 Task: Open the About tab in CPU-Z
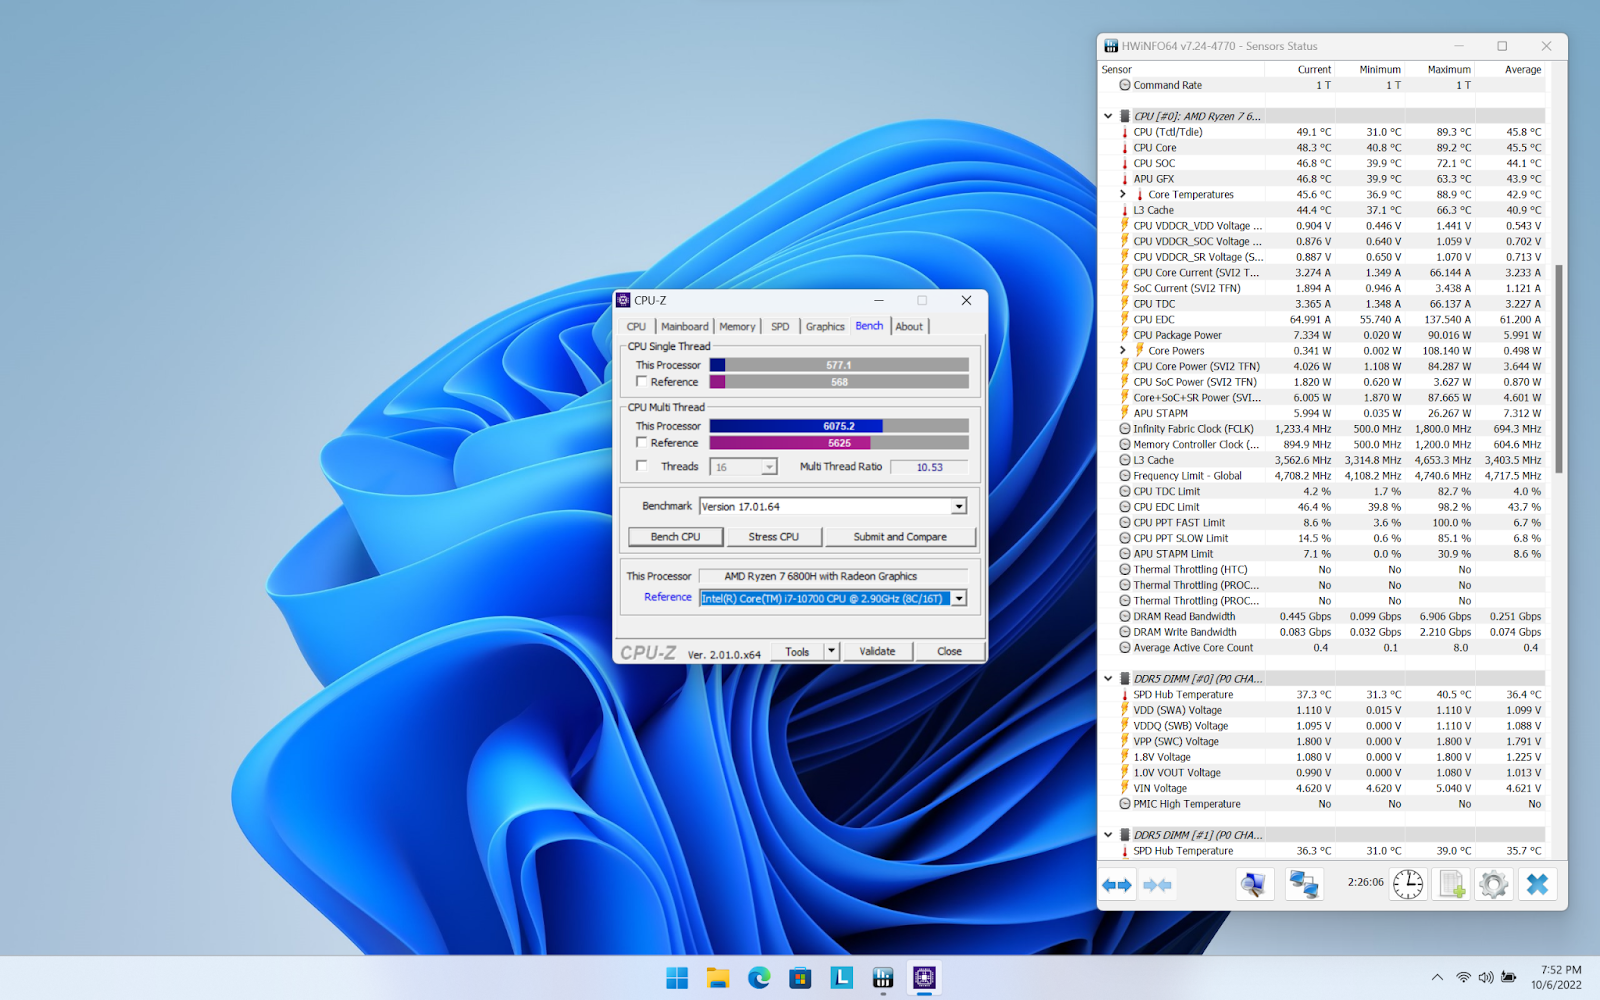pos(909,327)
